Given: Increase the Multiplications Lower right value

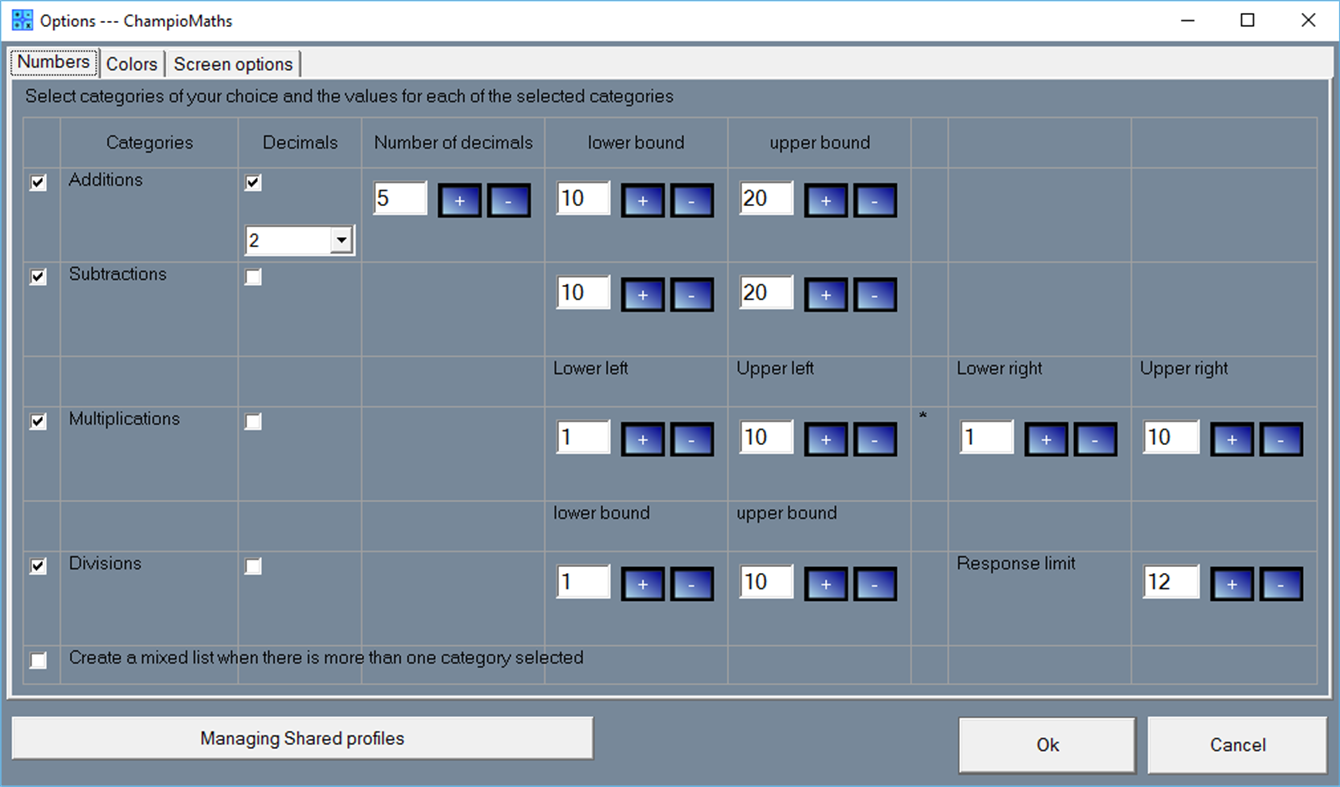Looking at the screenshot, I should (x=1045, y=439).
